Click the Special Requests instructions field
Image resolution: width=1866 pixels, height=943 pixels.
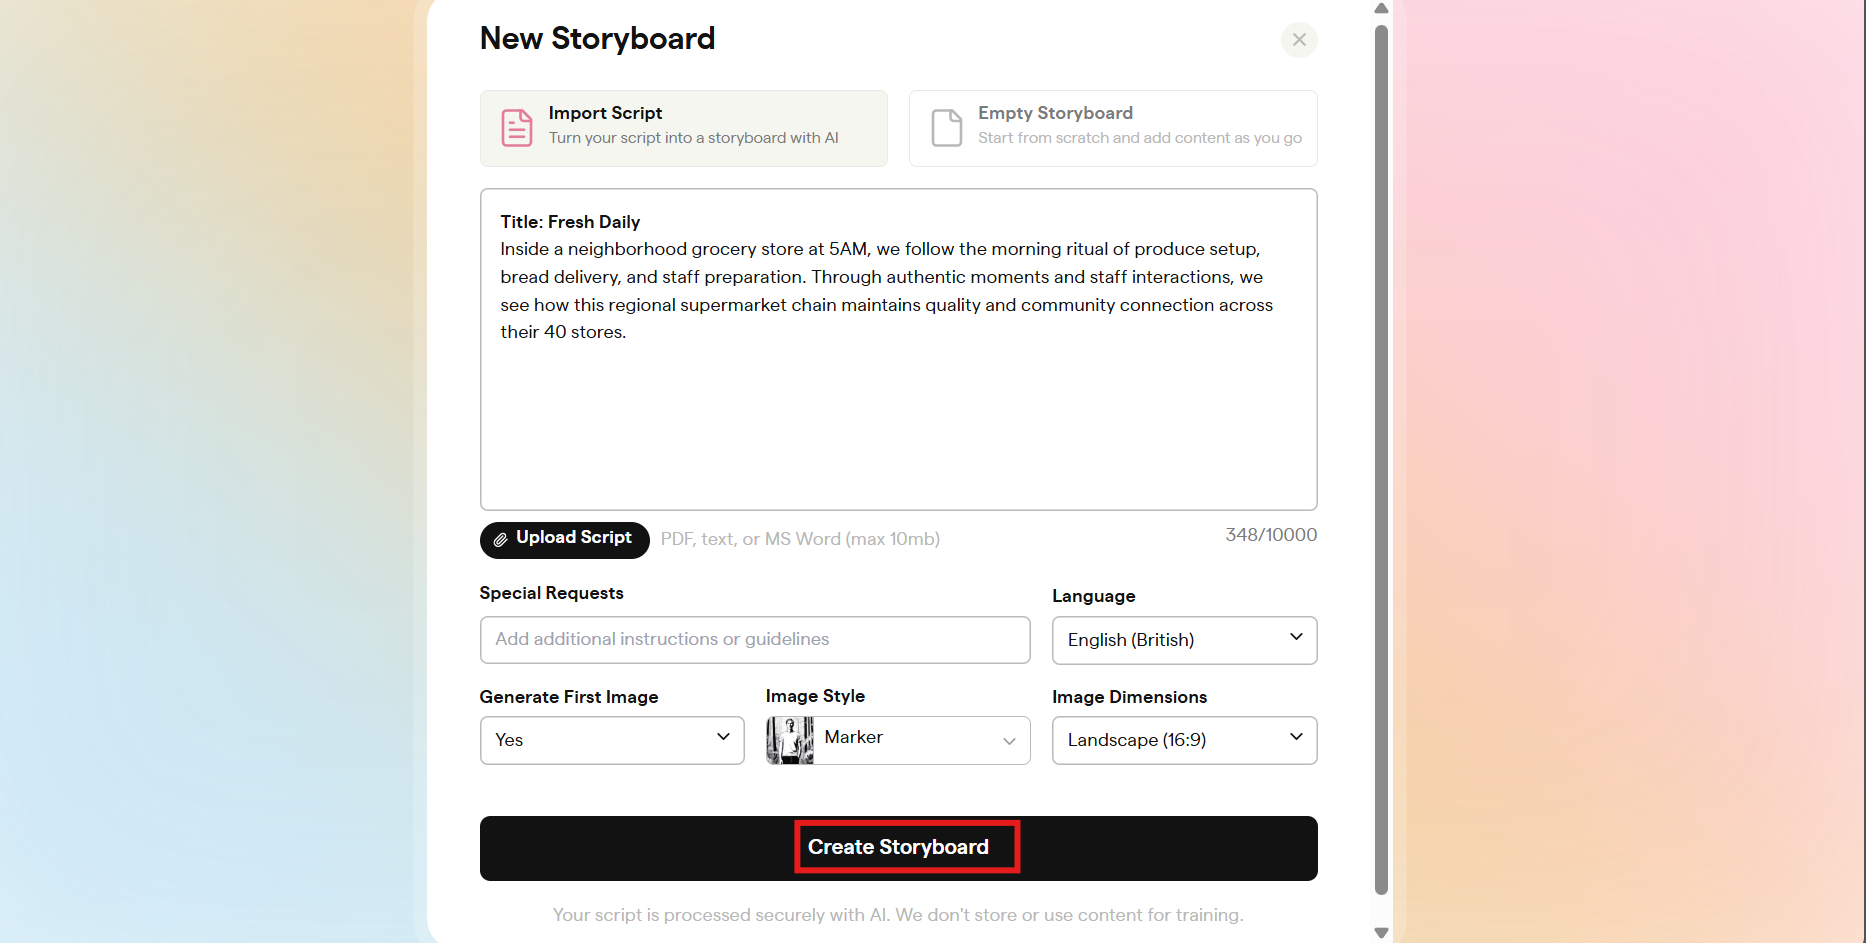(x=755, y=639)
